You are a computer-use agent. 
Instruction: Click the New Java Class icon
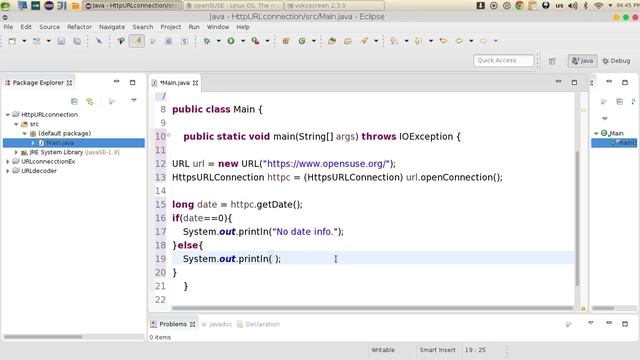(x=302, y=41)
